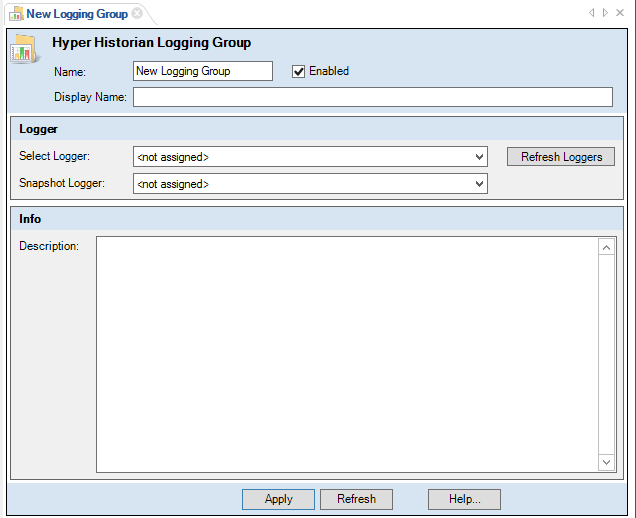Click the Hyper Historian folder chart icon
This screenshot has width=636, height=518.
tap(24, 49)
